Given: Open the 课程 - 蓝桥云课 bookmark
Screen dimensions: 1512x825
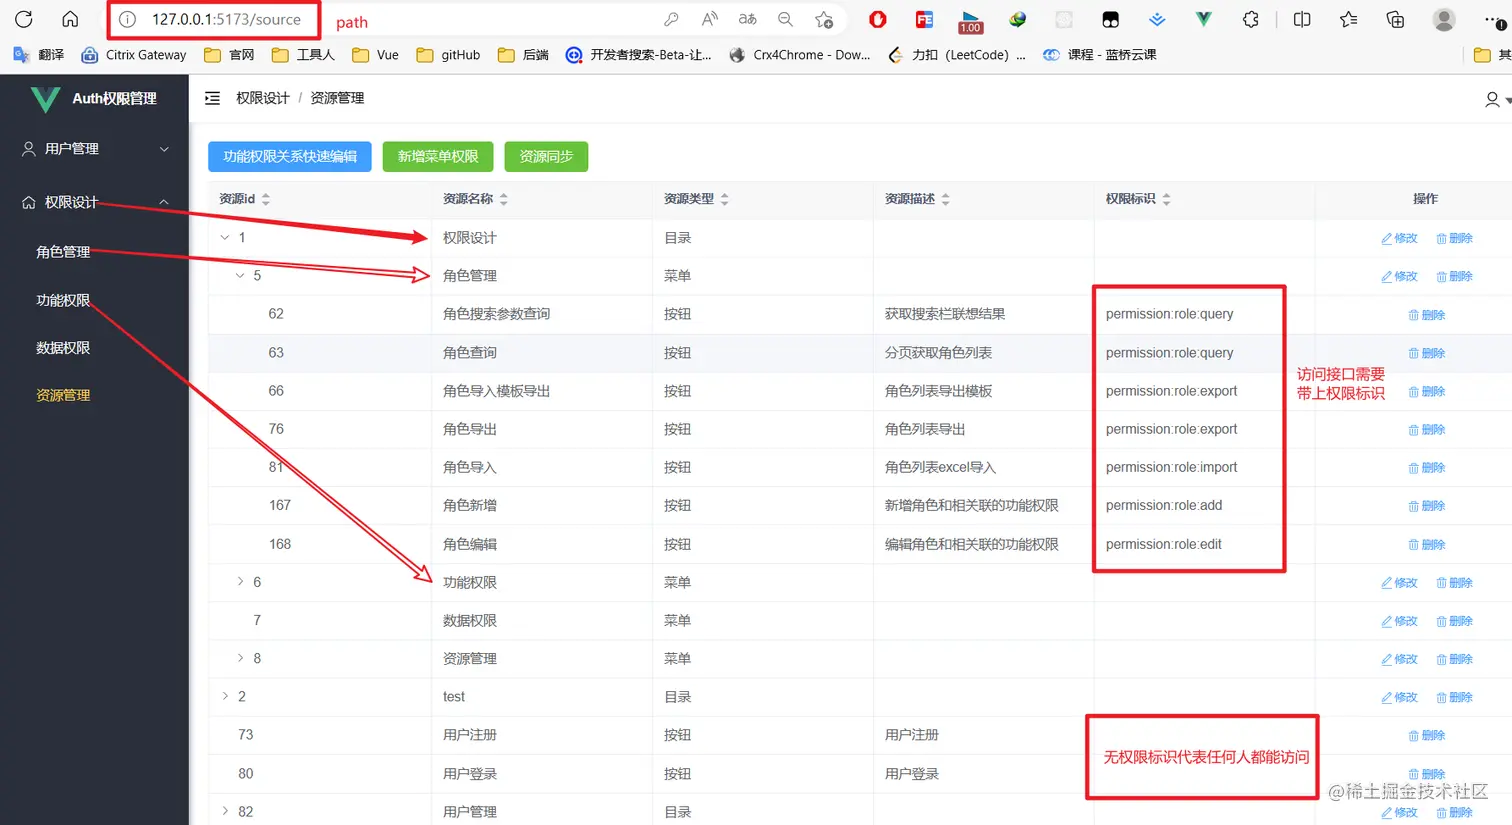Looking at the screenshot, I should click(x=1099, y=55).
